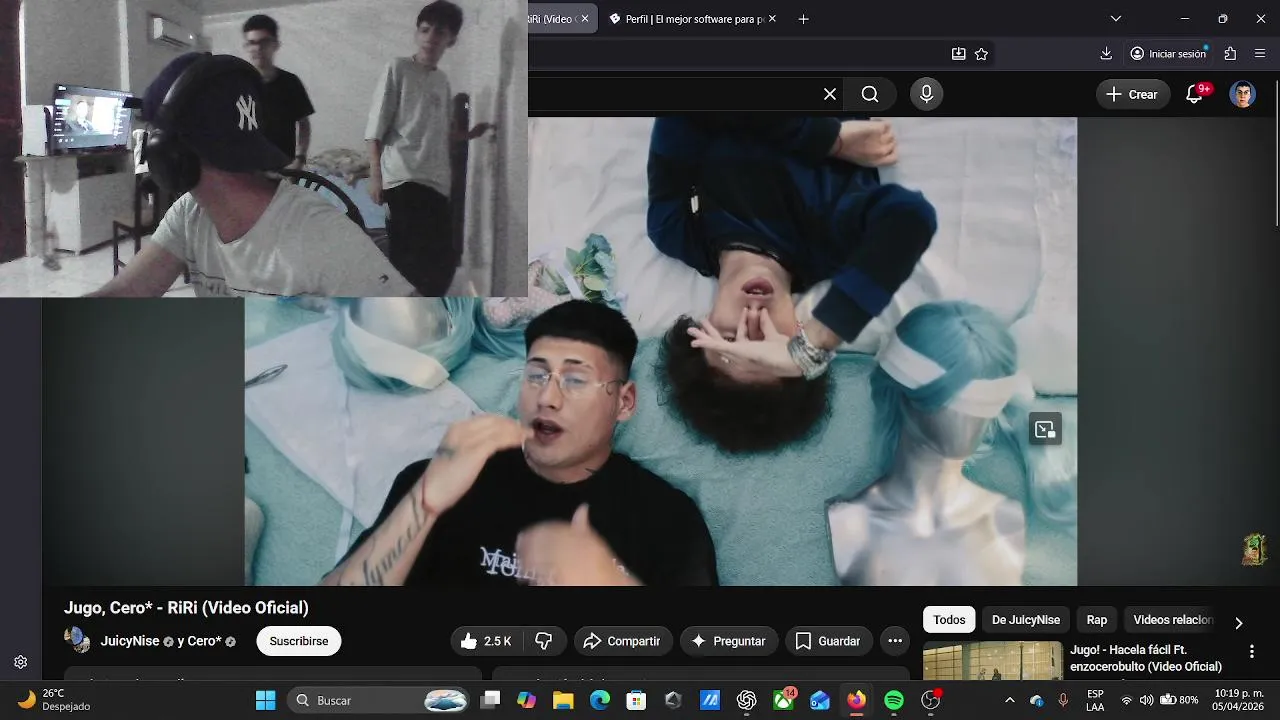Click the YouTube search magnifier button

tap(870, 94)
